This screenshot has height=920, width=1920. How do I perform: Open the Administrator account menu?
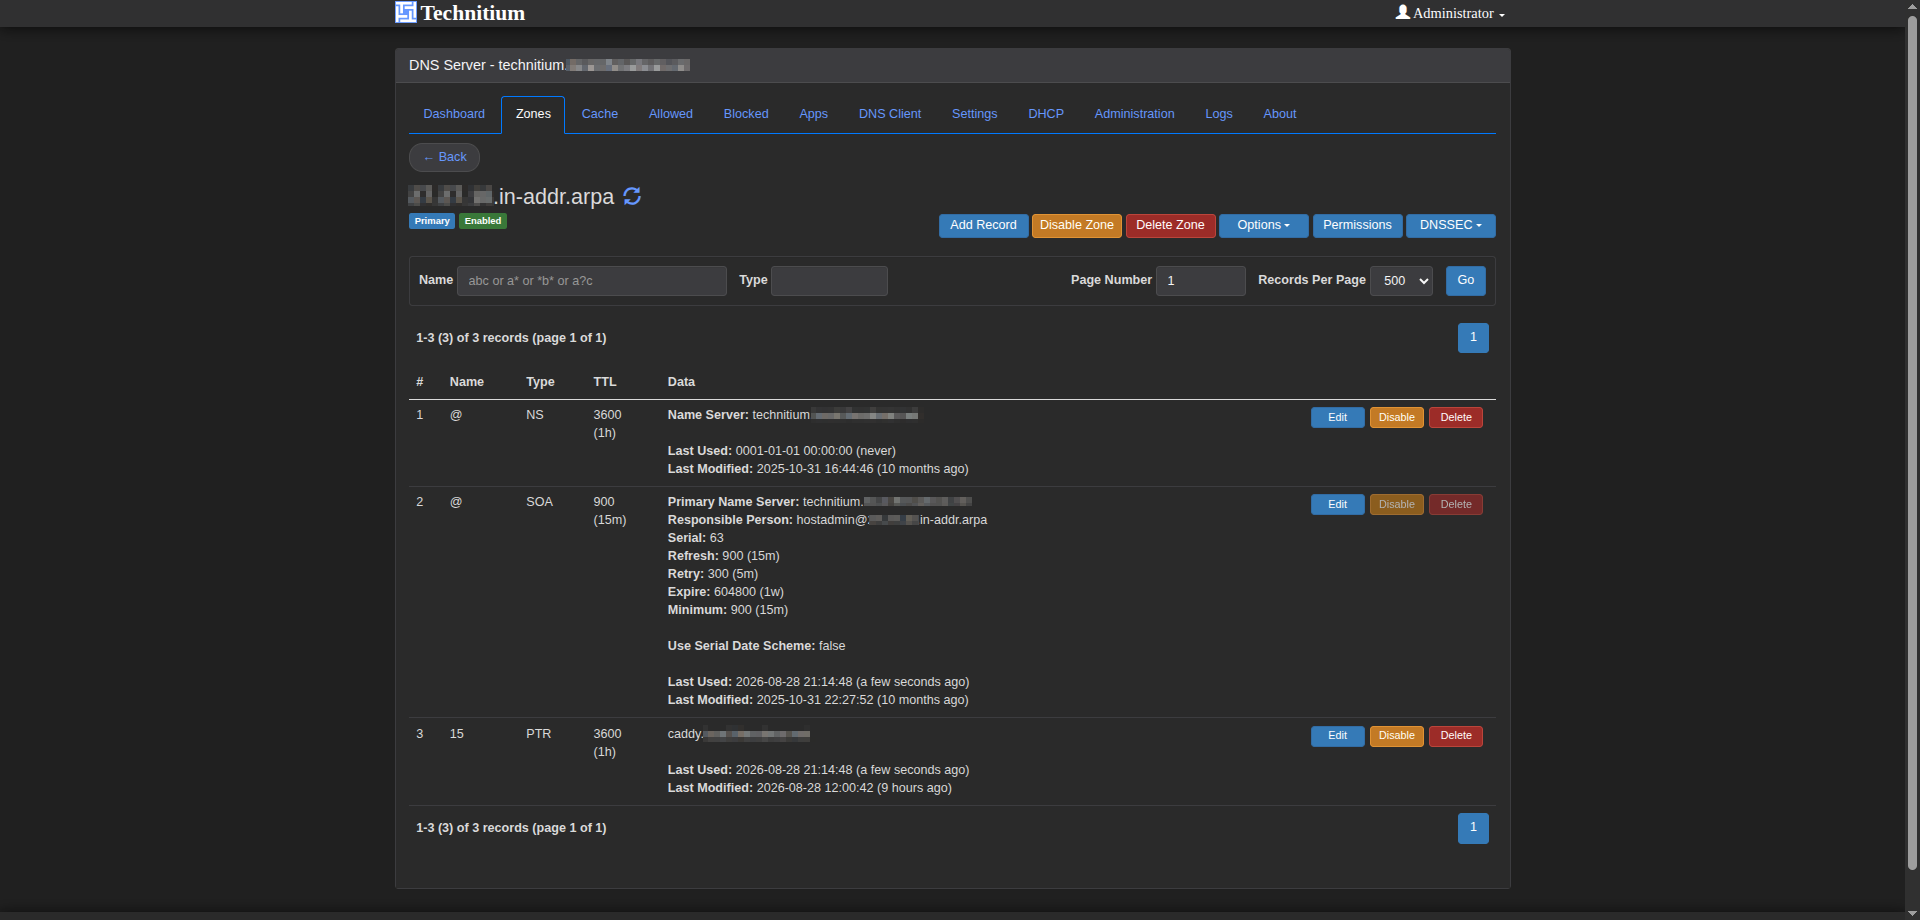click(1451, 13)
